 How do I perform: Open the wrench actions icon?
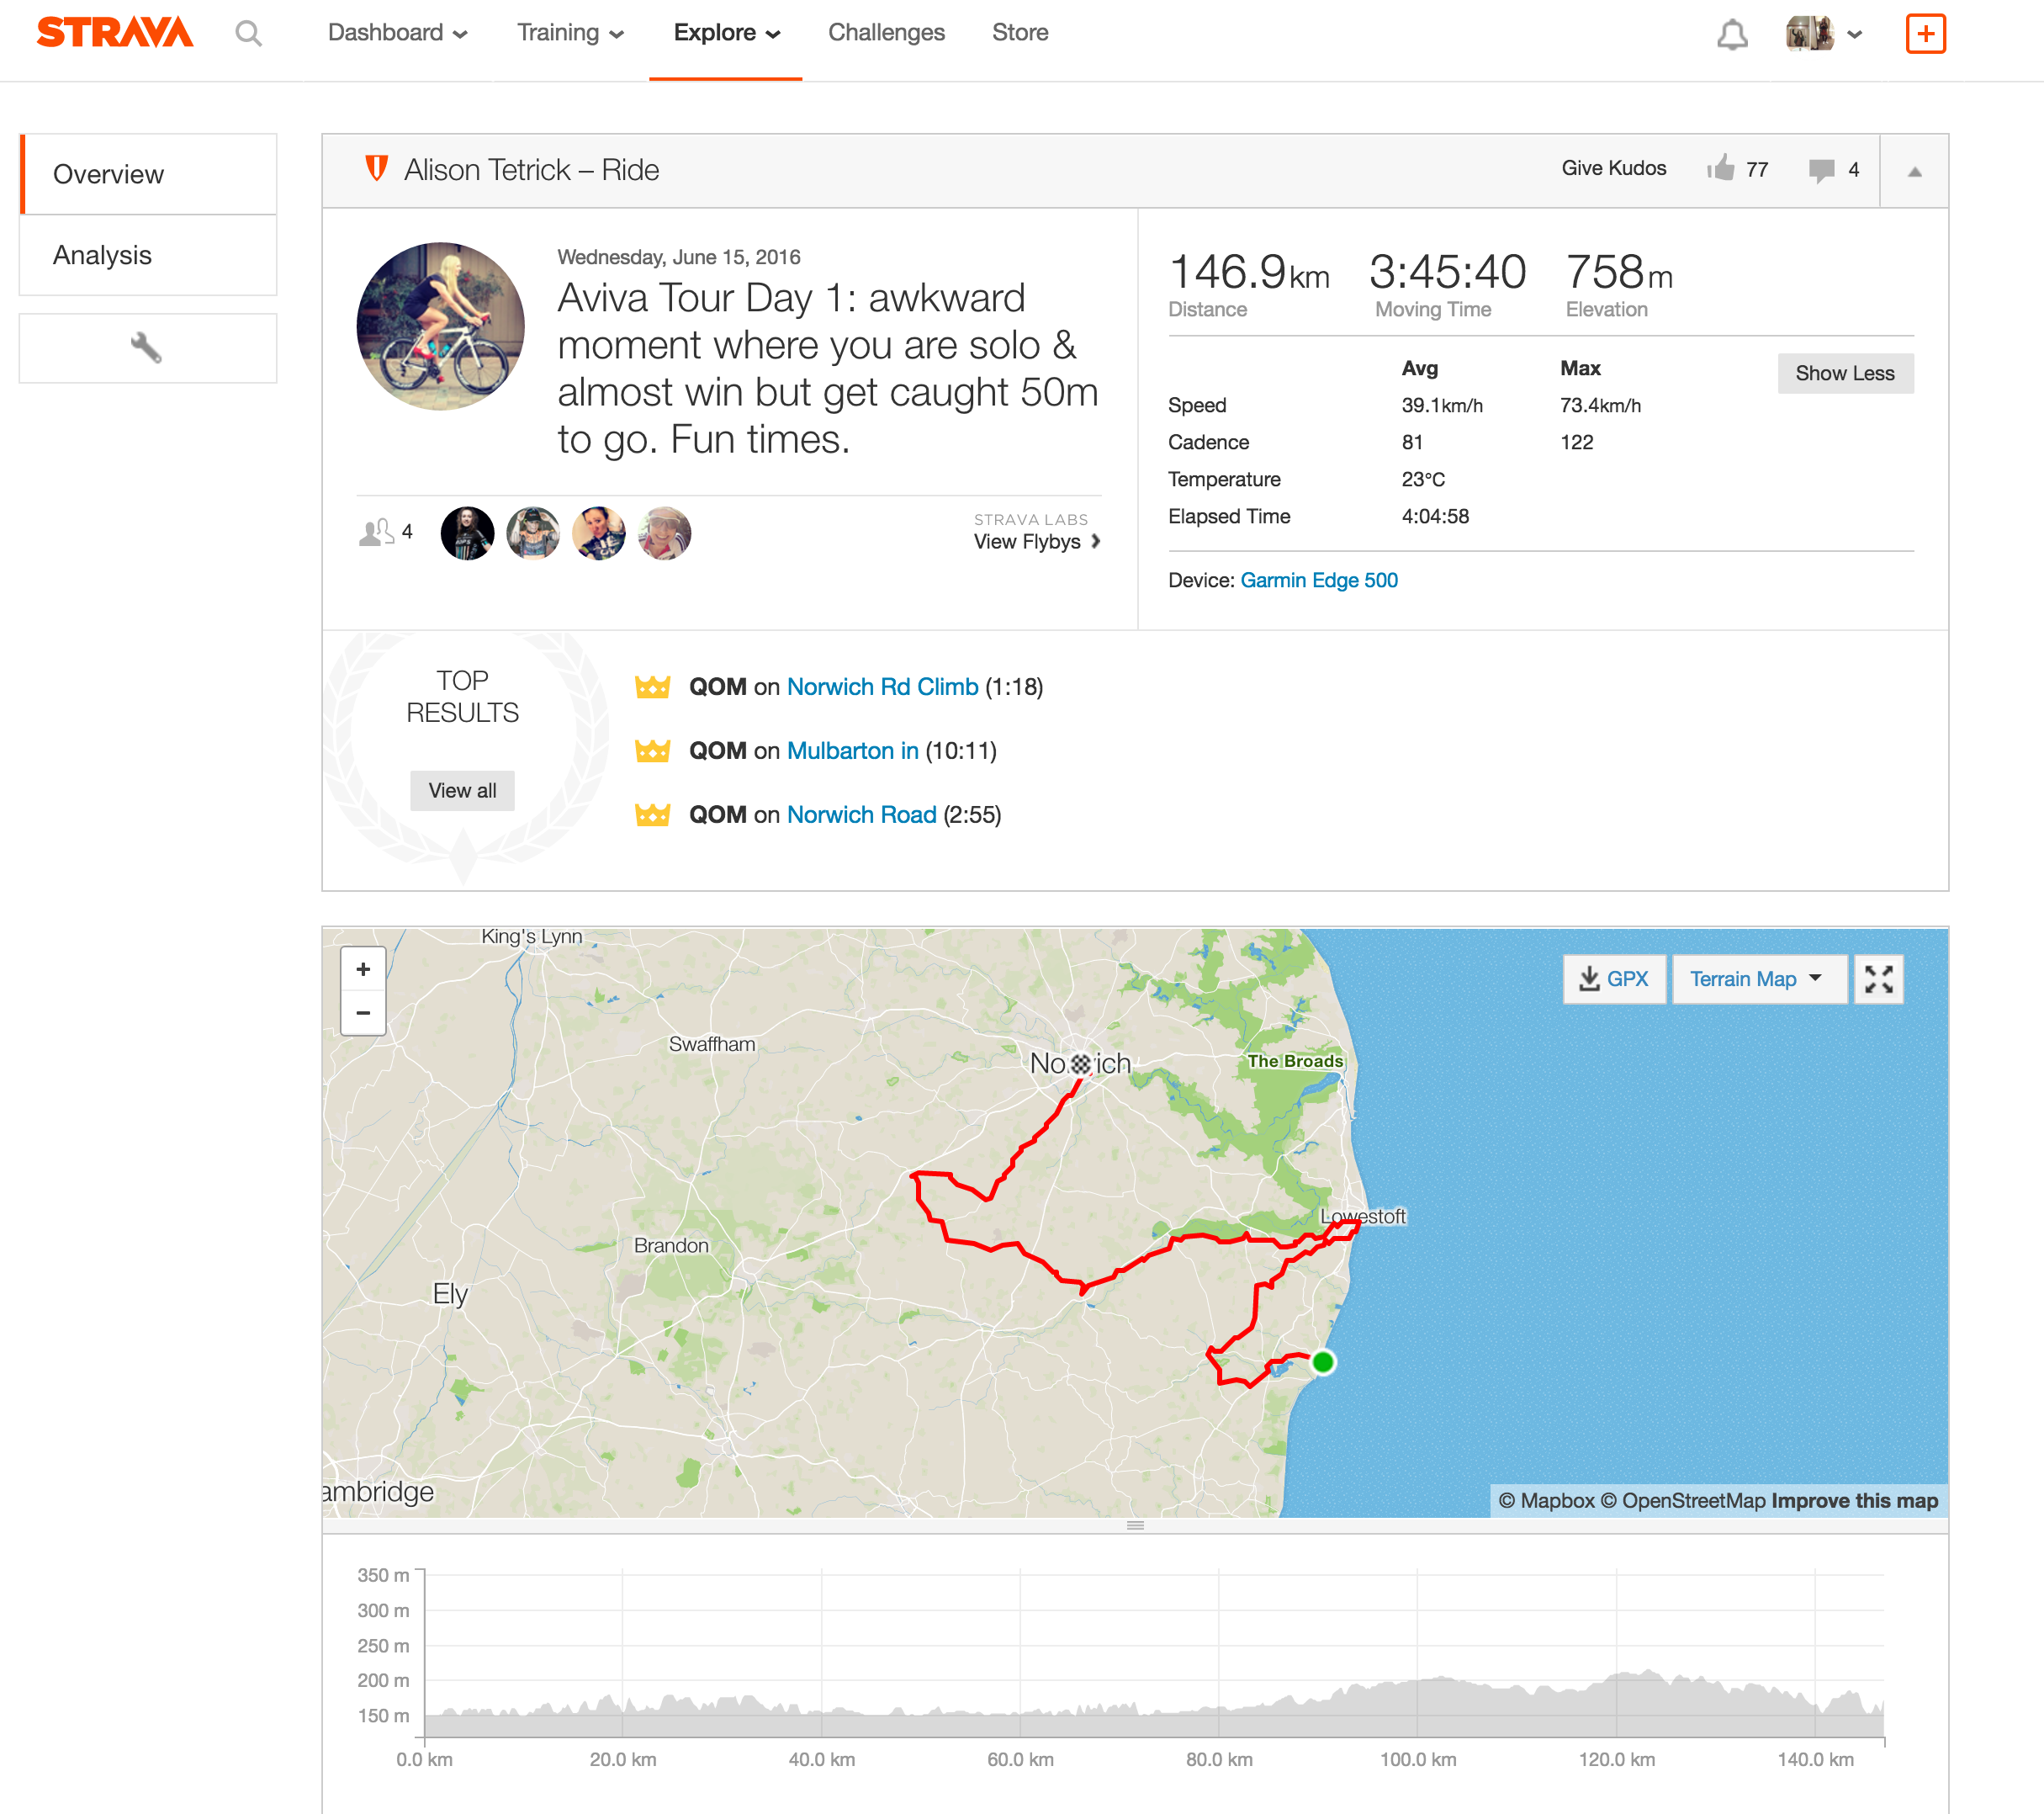(147, 348)
